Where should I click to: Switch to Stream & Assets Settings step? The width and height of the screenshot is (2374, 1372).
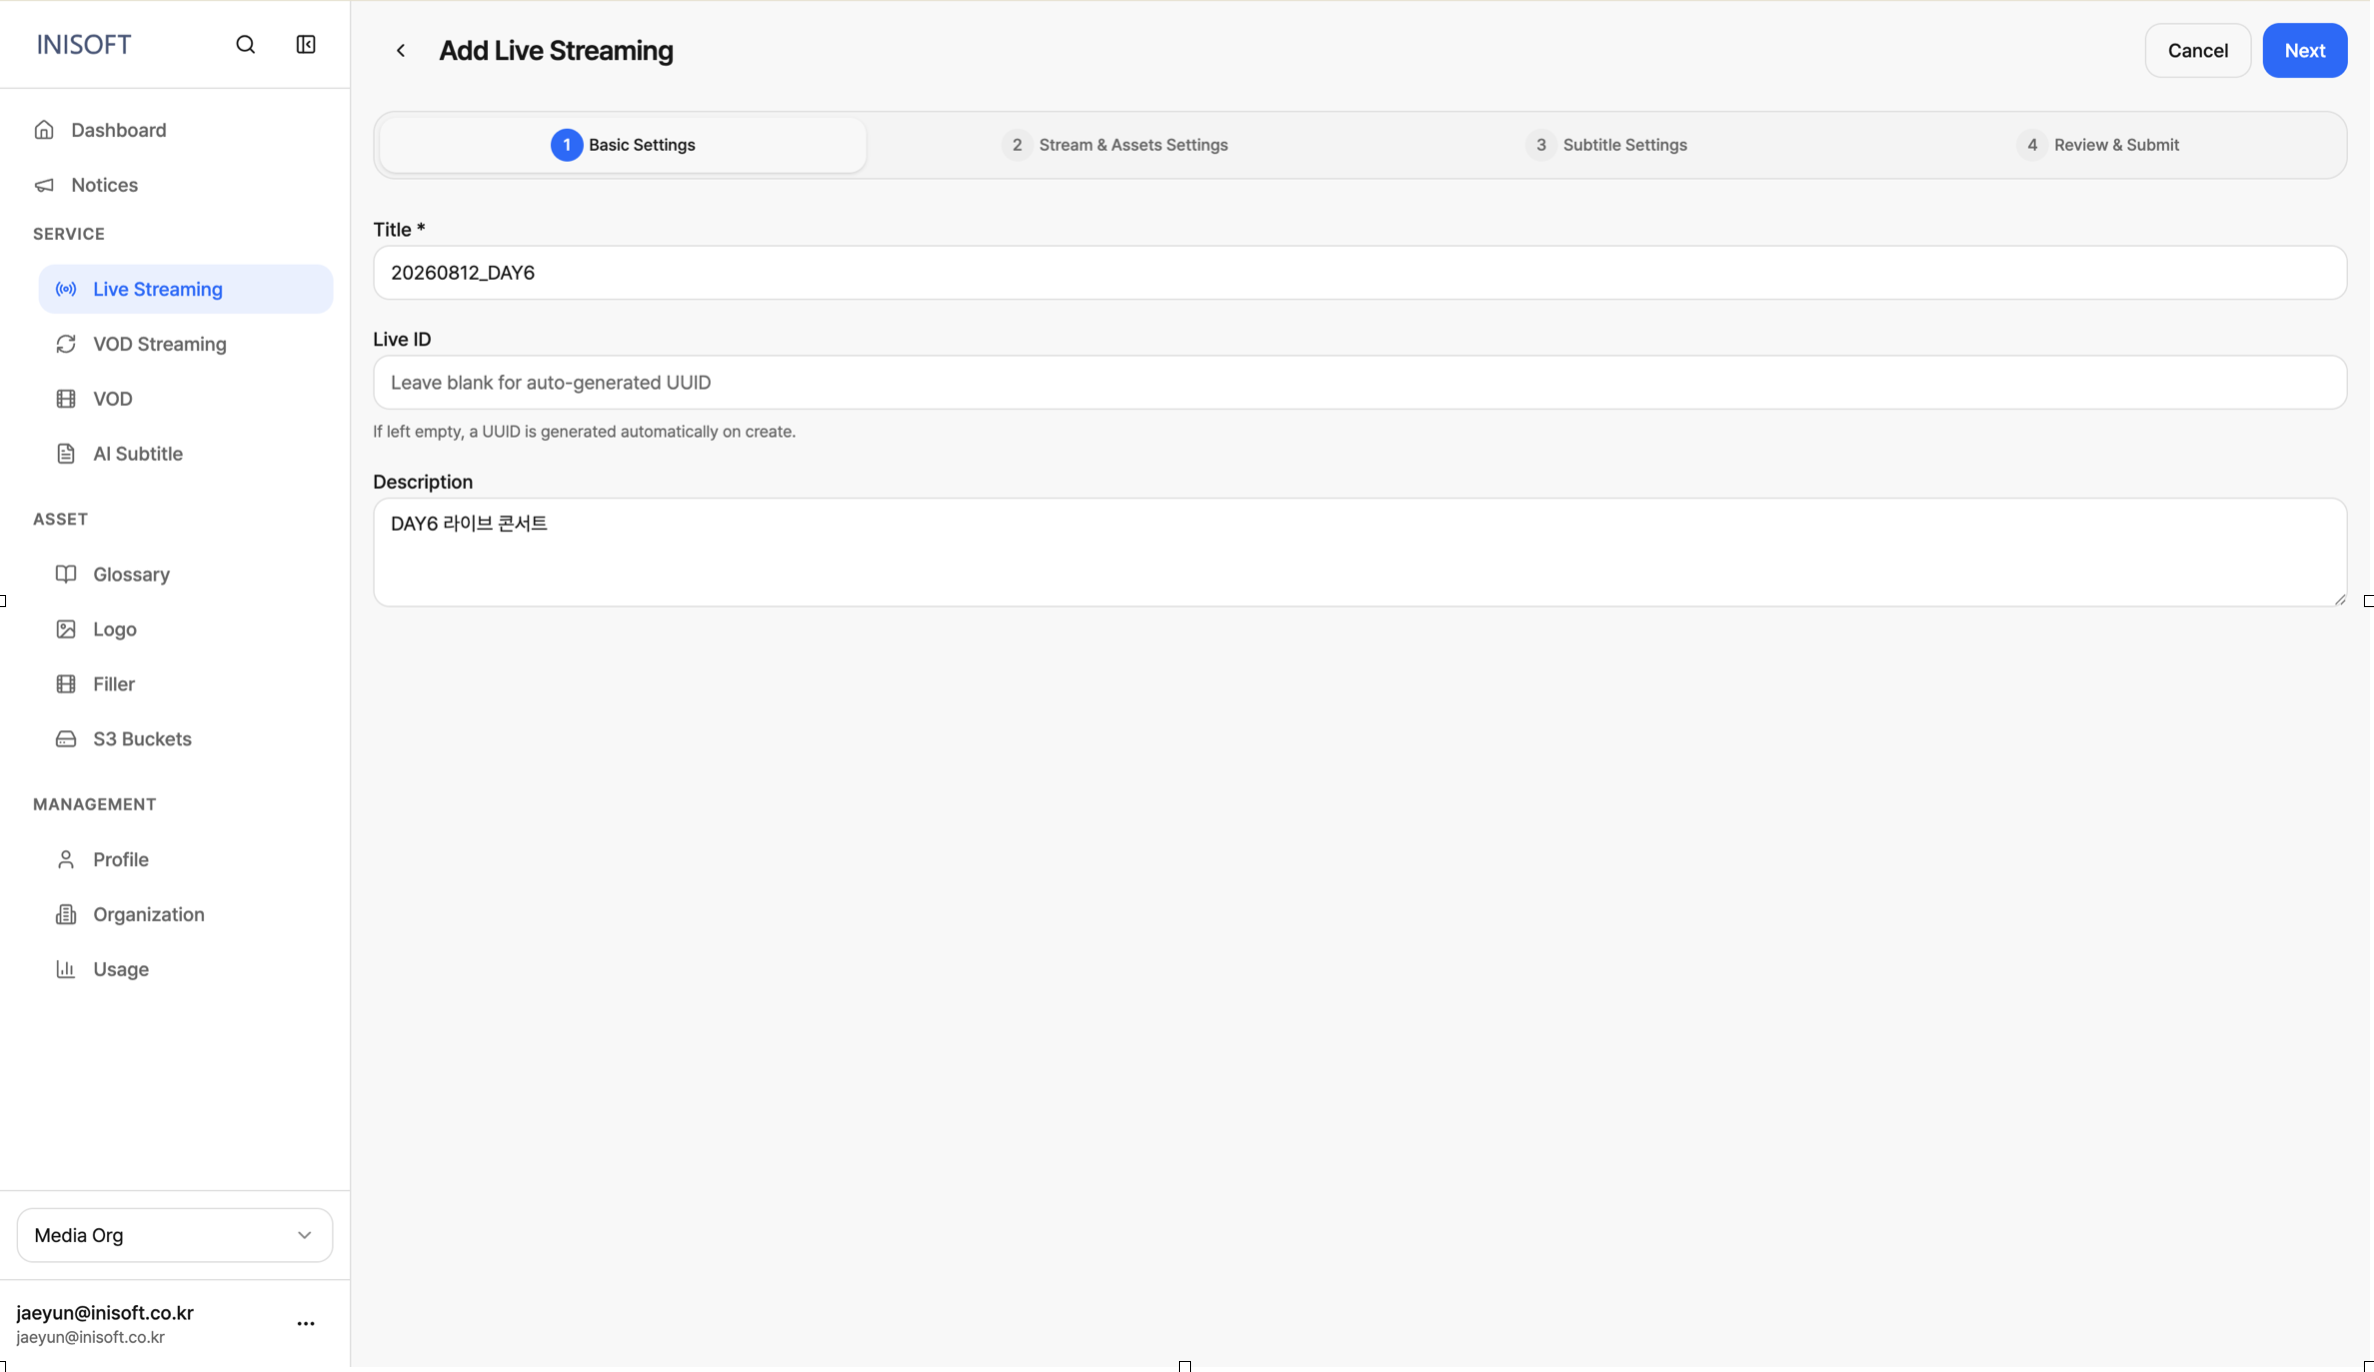click(x=1115, y=145)
